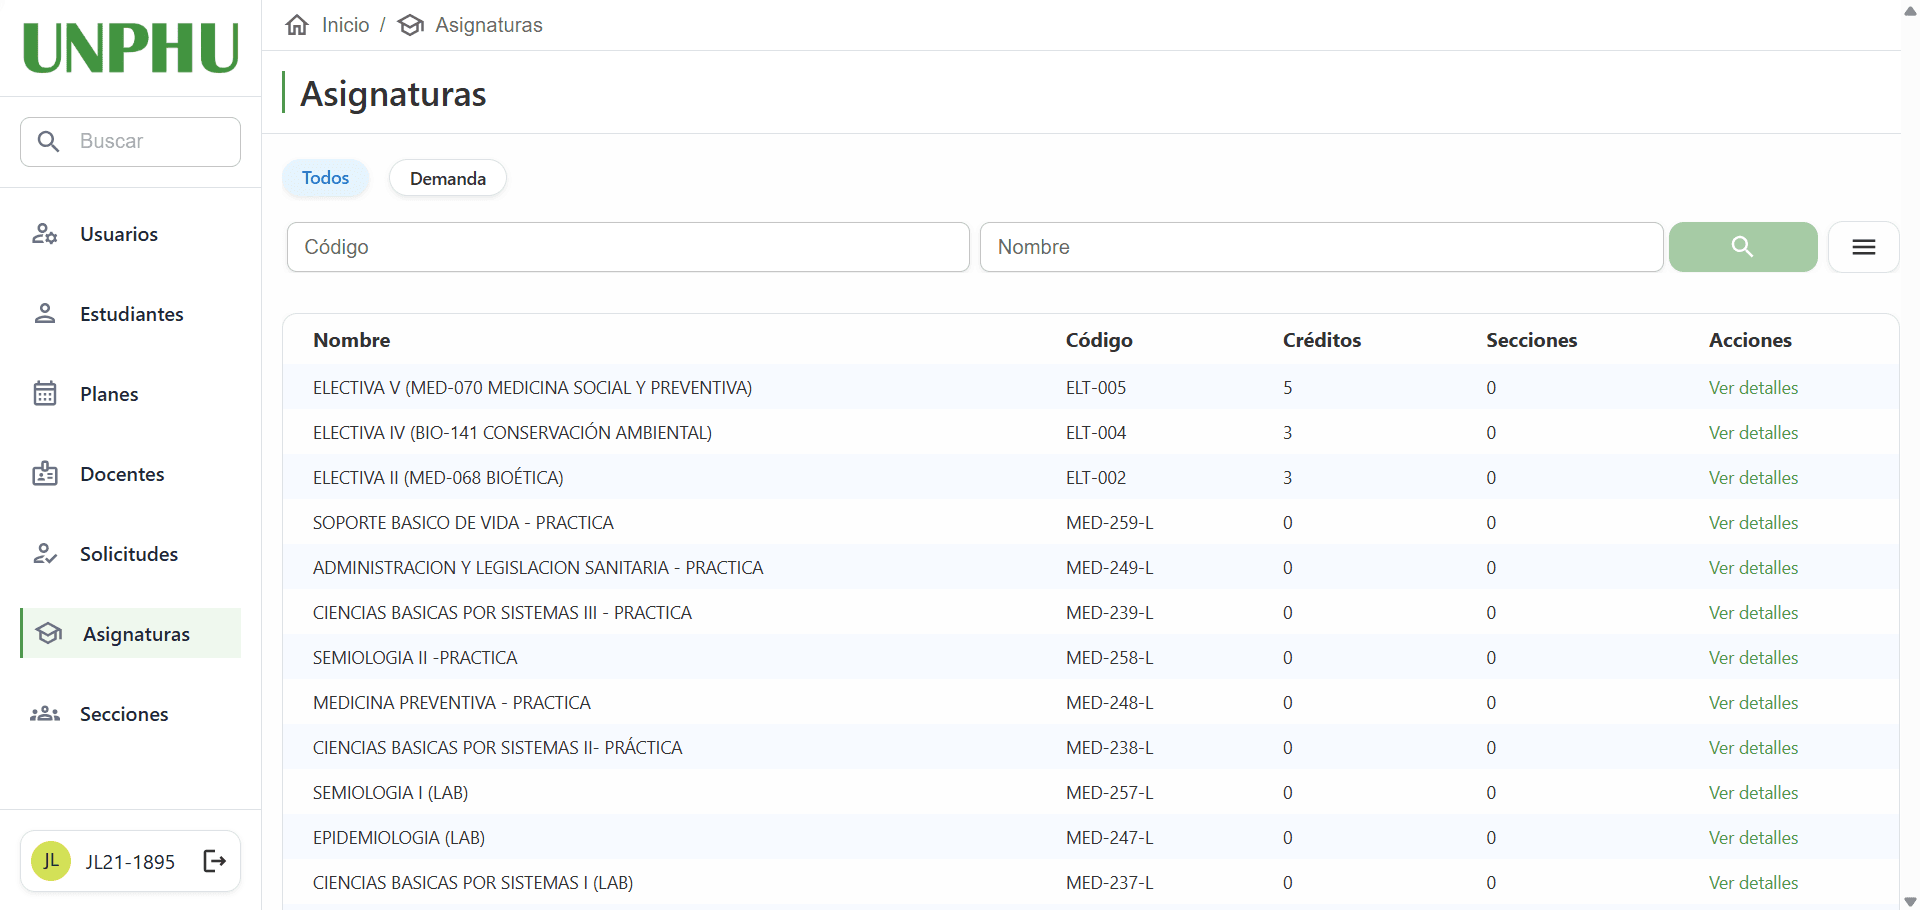
Task: Click the Créditos column header
Action: (1322, 340)
